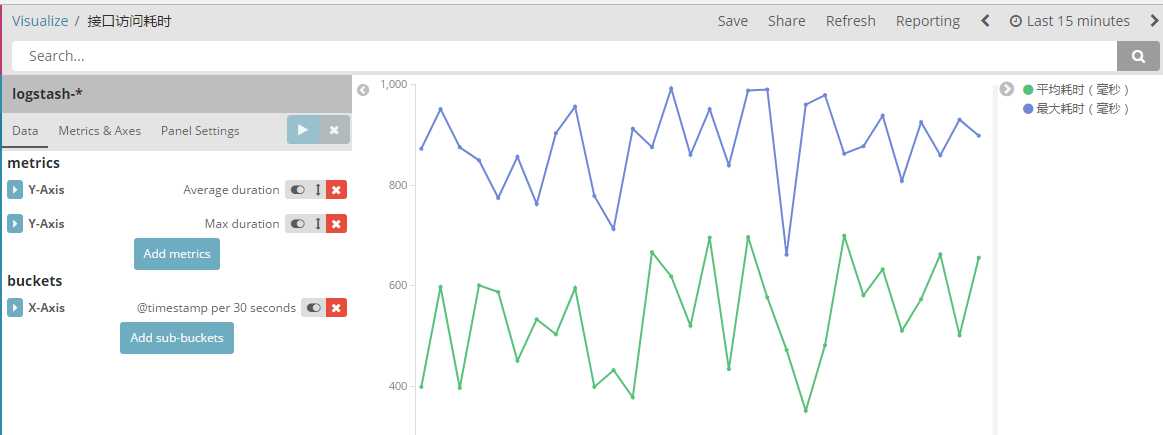
Task: Remove the Average duration metric
Action: 336,190
